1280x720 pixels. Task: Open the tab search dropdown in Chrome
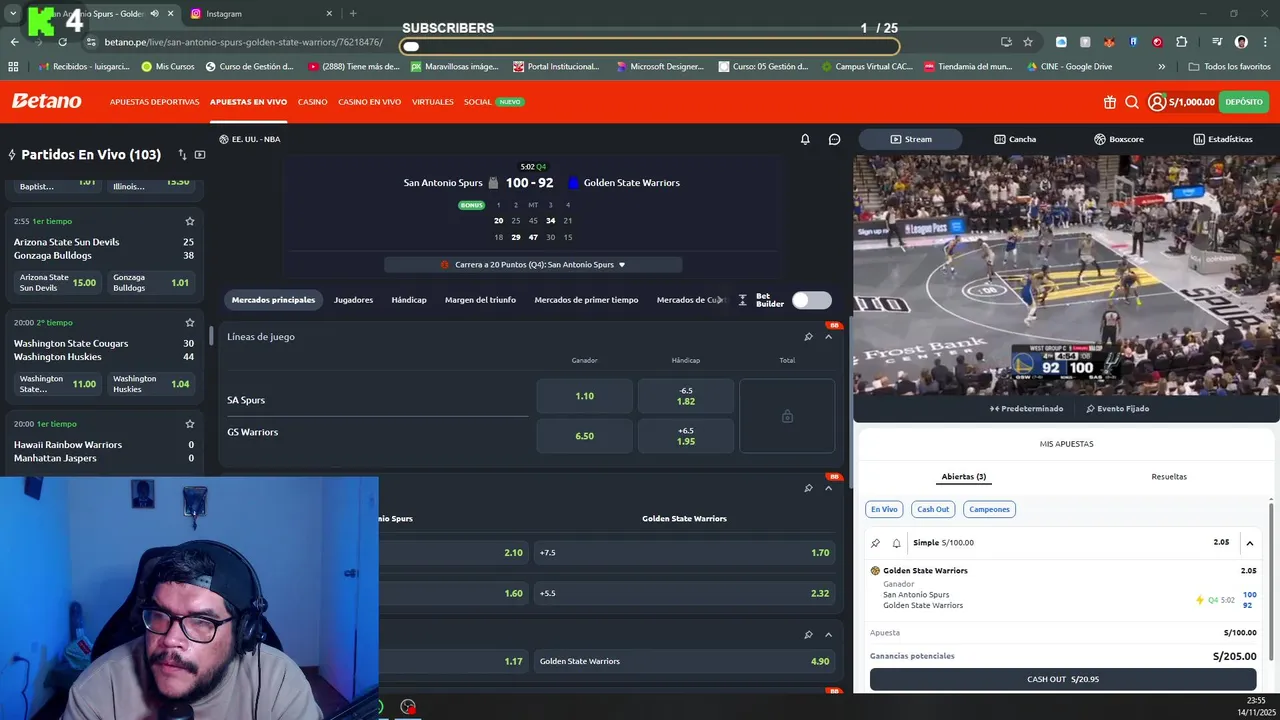pos(13,14)
